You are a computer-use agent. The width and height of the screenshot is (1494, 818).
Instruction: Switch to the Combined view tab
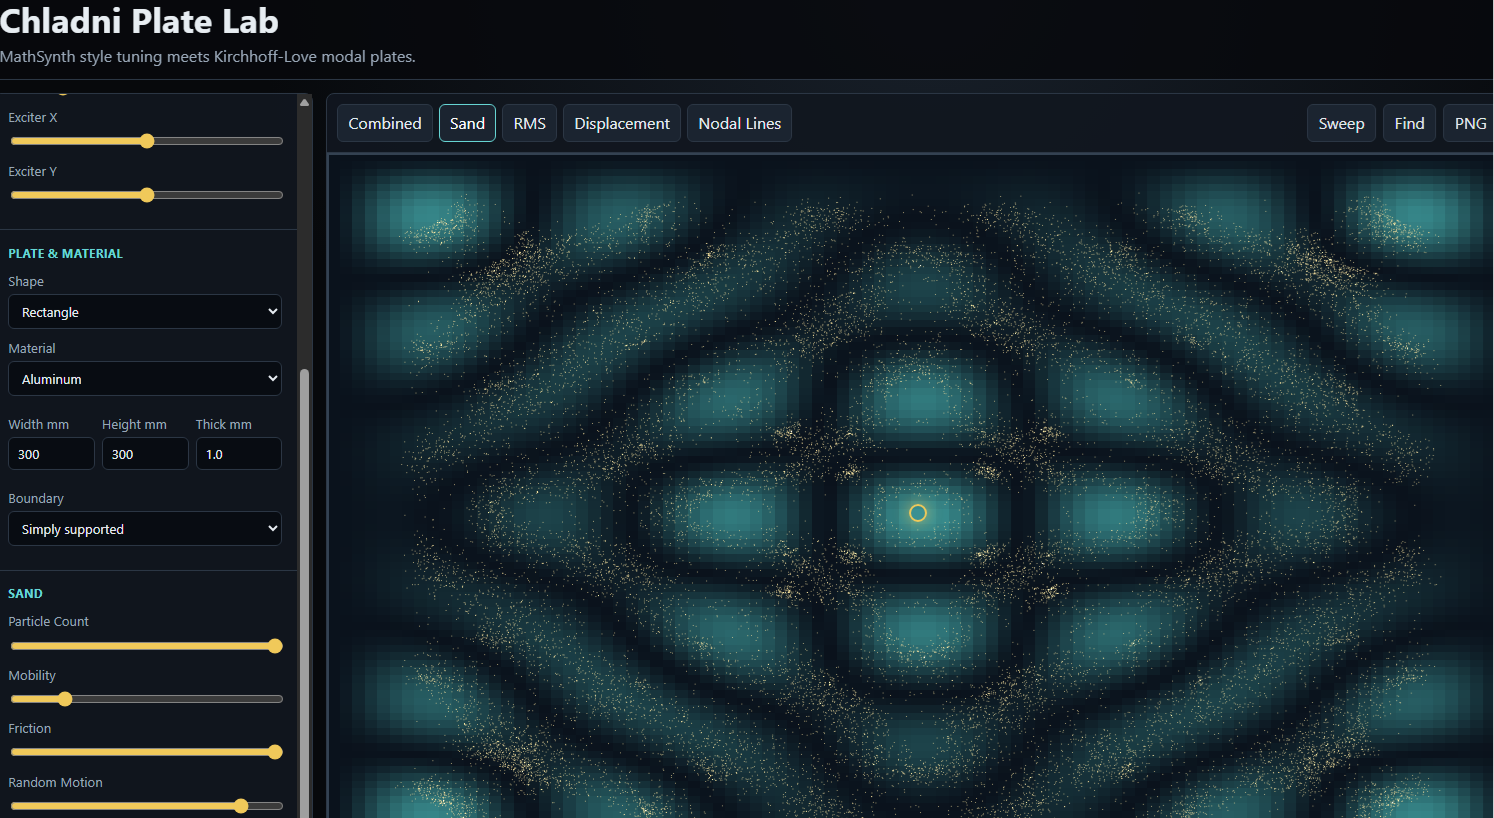(x=385, y=123)
